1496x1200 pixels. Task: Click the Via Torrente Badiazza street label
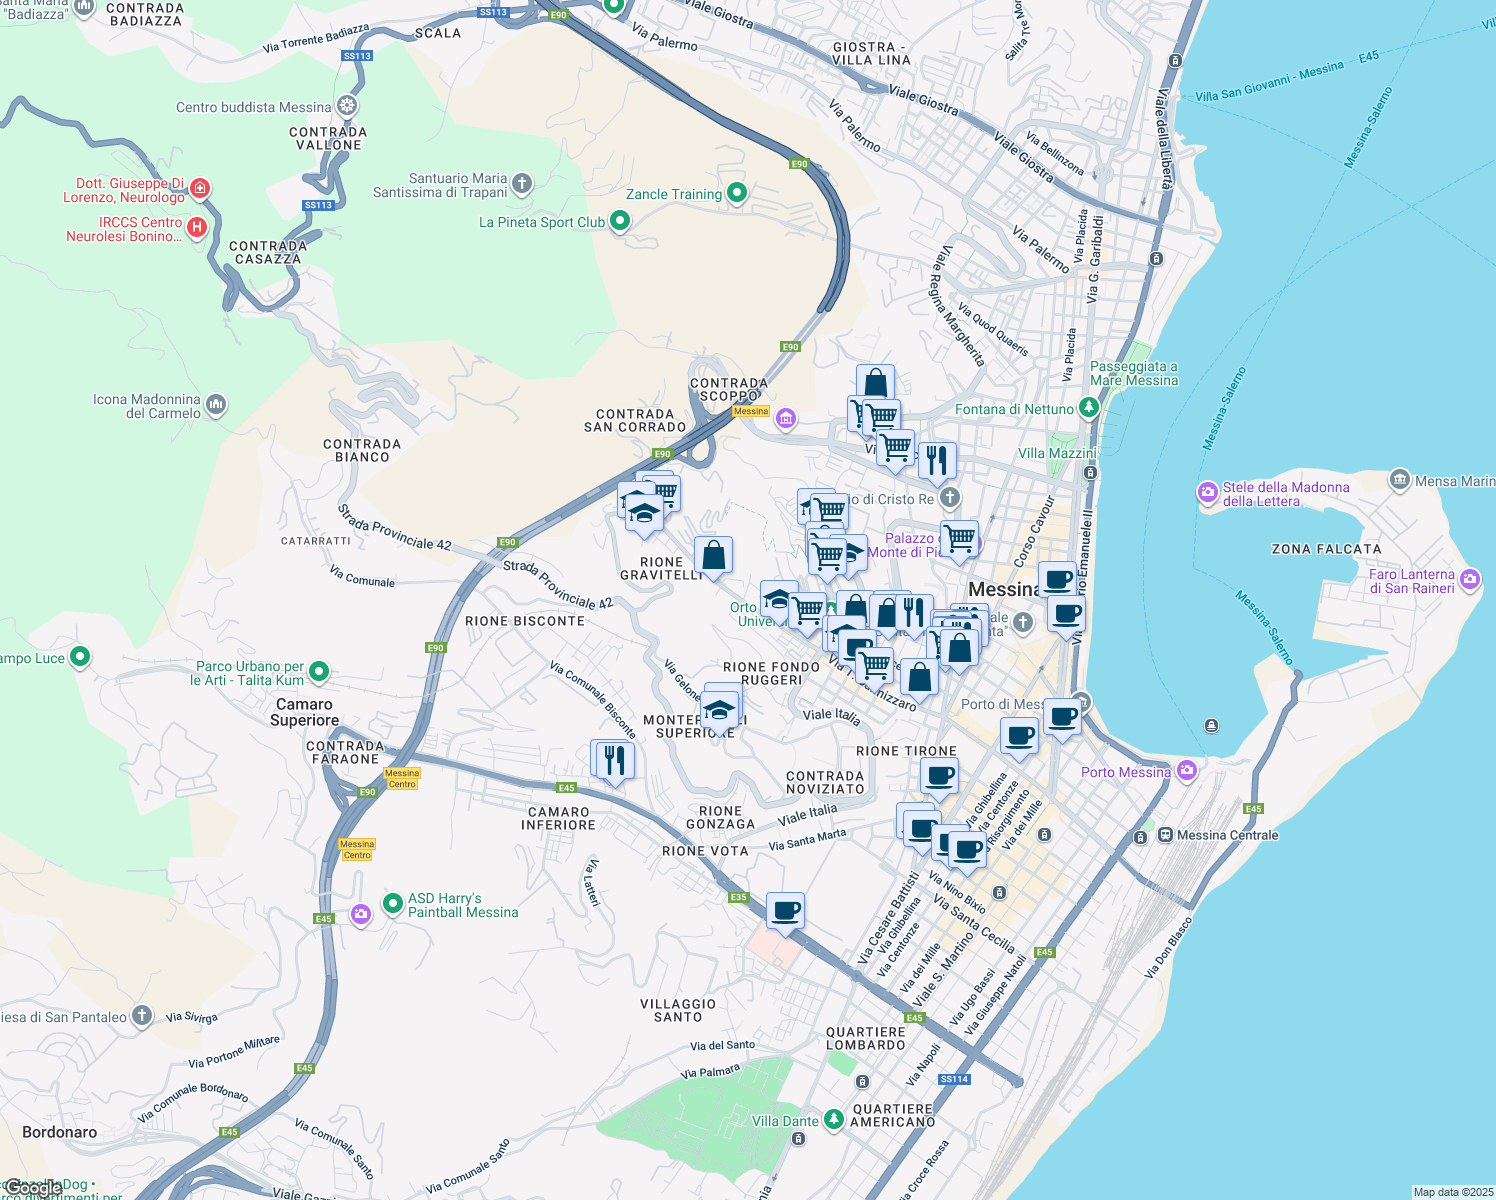point(316,39)
